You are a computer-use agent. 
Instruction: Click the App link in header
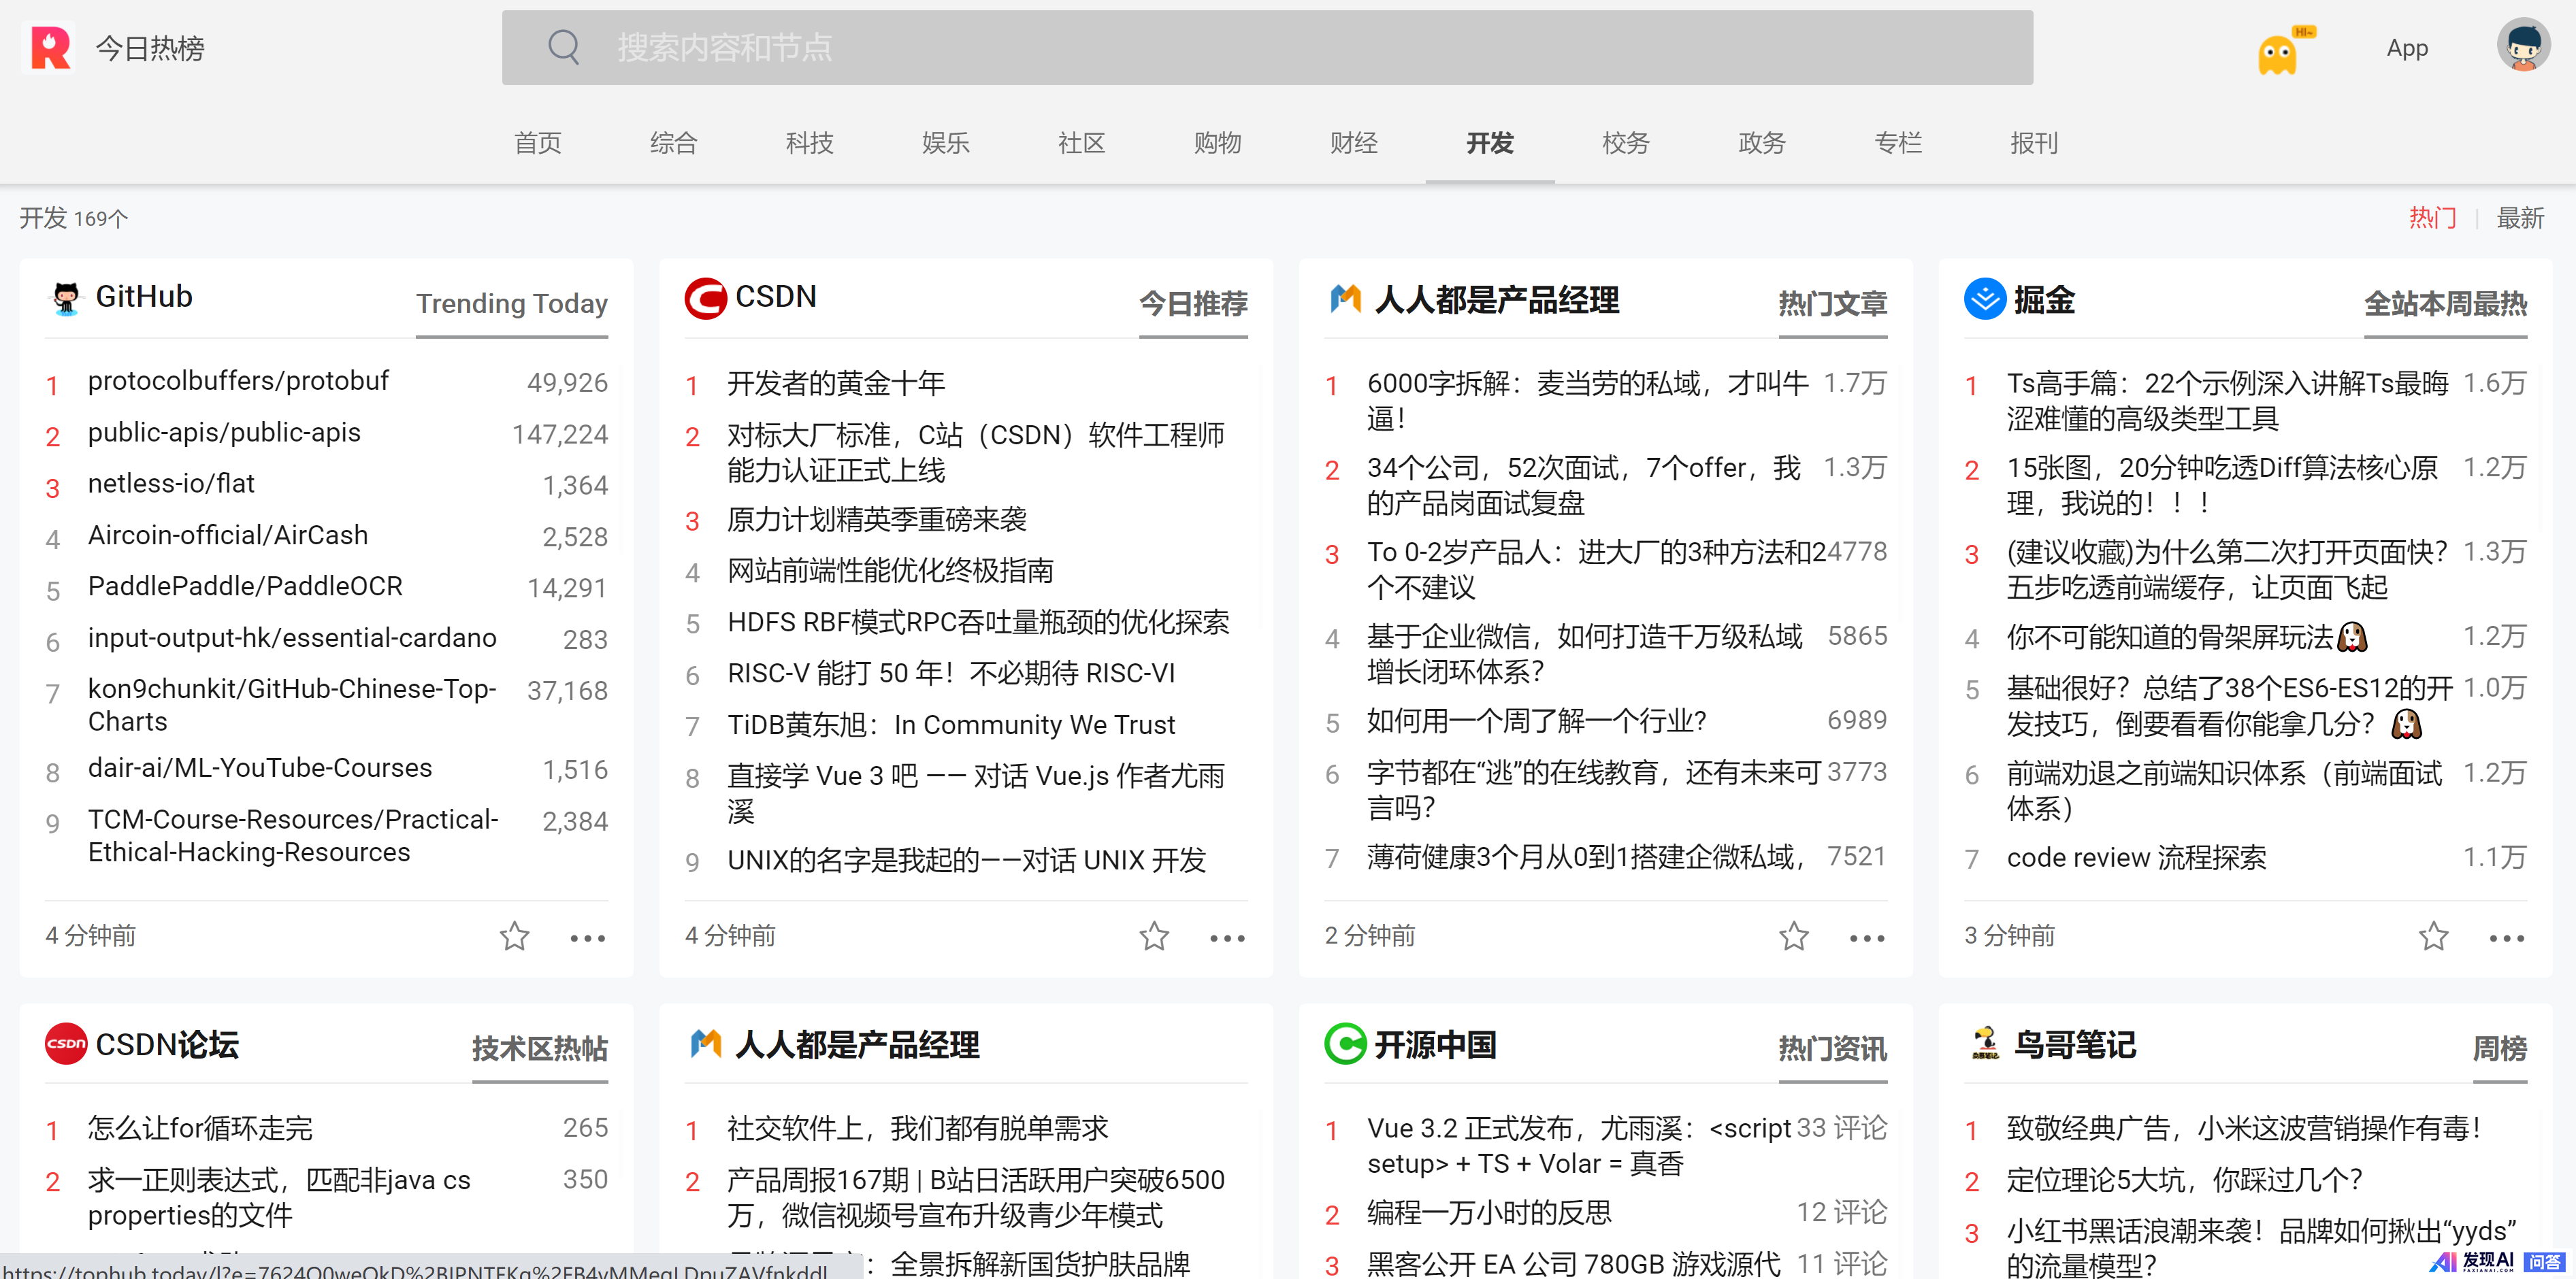(2407, 48)
